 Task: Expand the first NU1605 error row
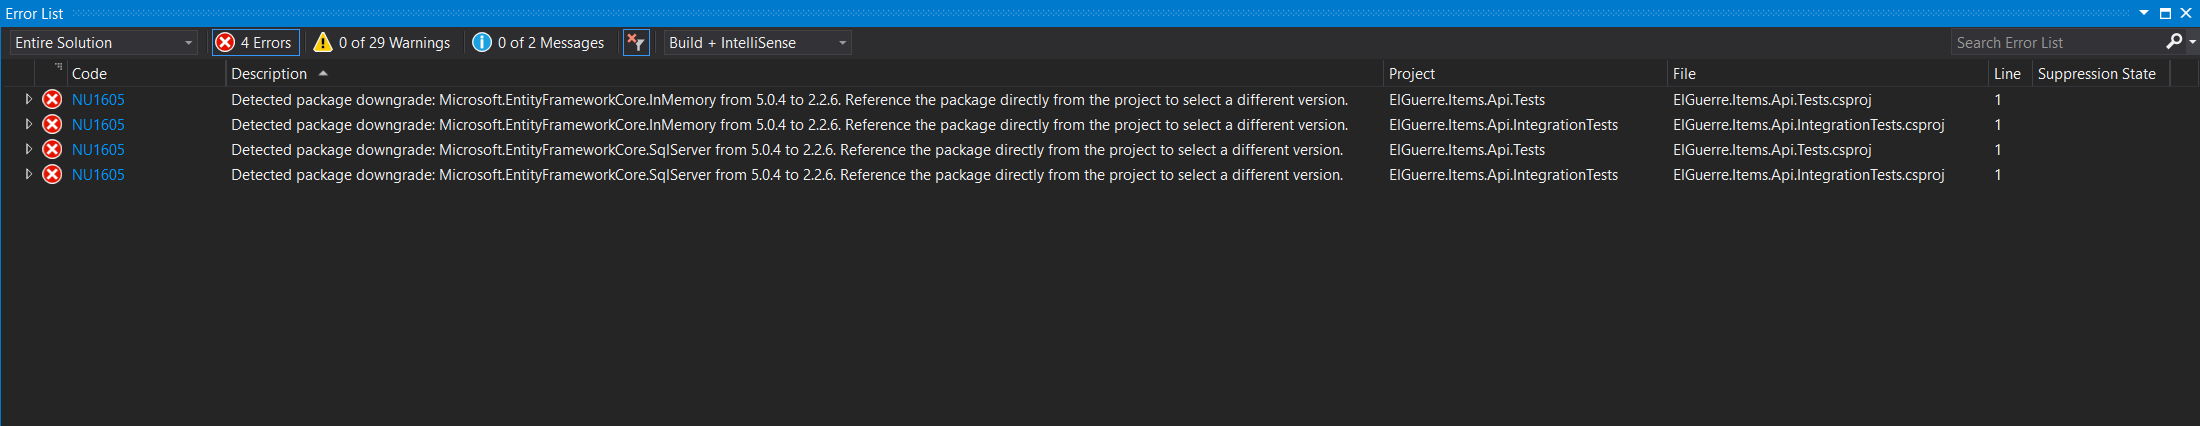[x=29, y=100]
